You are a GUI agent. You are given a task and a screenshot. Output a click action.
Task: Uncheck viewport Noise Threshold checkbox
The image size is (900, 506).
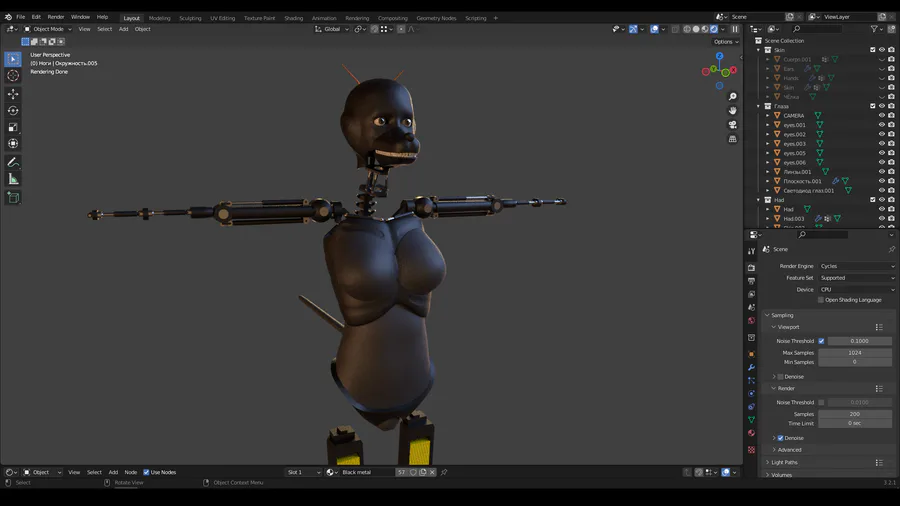[821, 341]
